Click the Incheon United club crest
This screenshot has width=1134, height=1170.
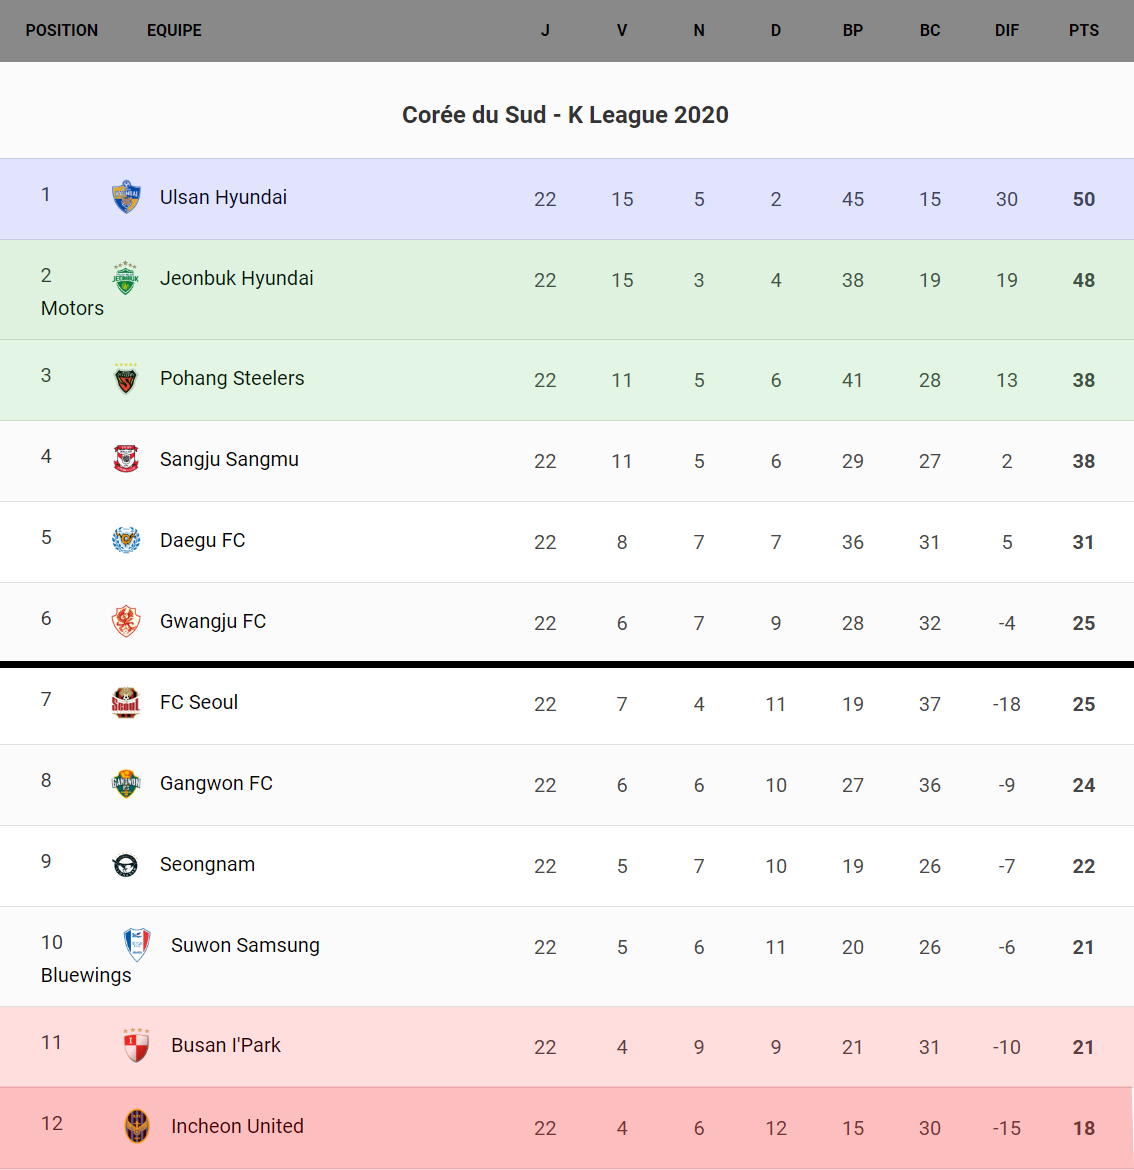[x=137, y=1126]
